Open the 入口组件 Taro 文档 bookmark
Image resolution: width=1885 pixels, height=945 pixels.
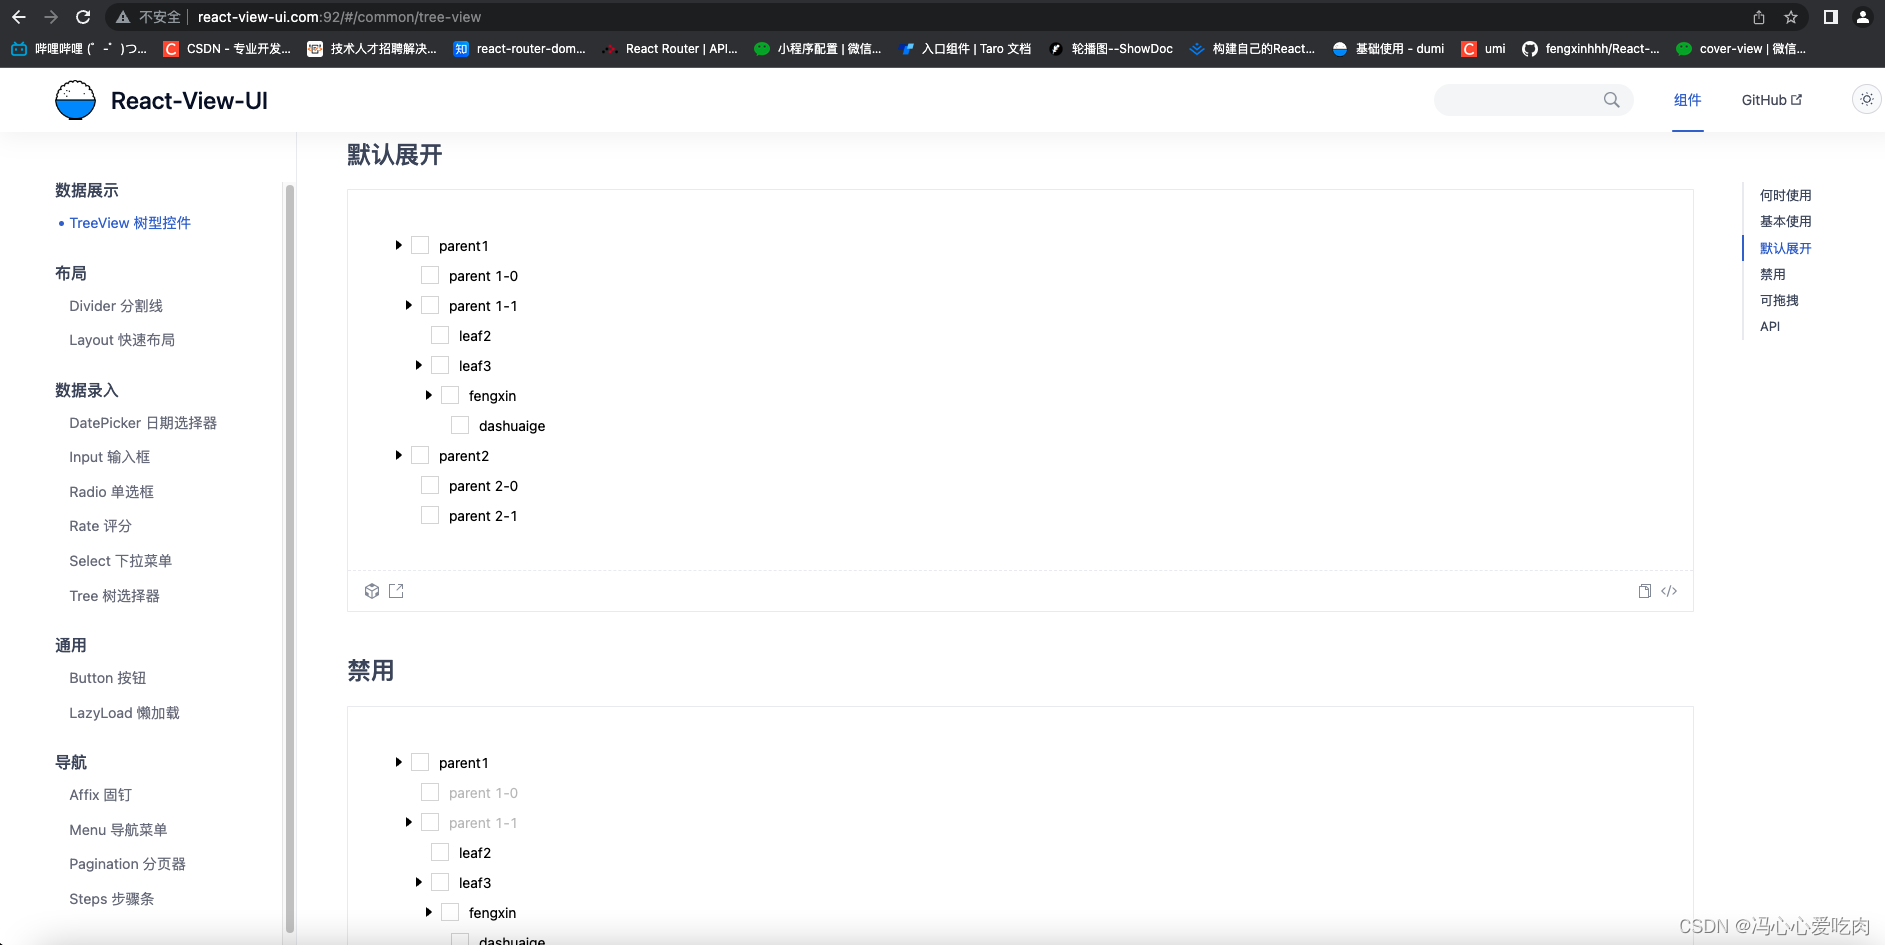tap(965, 48)
